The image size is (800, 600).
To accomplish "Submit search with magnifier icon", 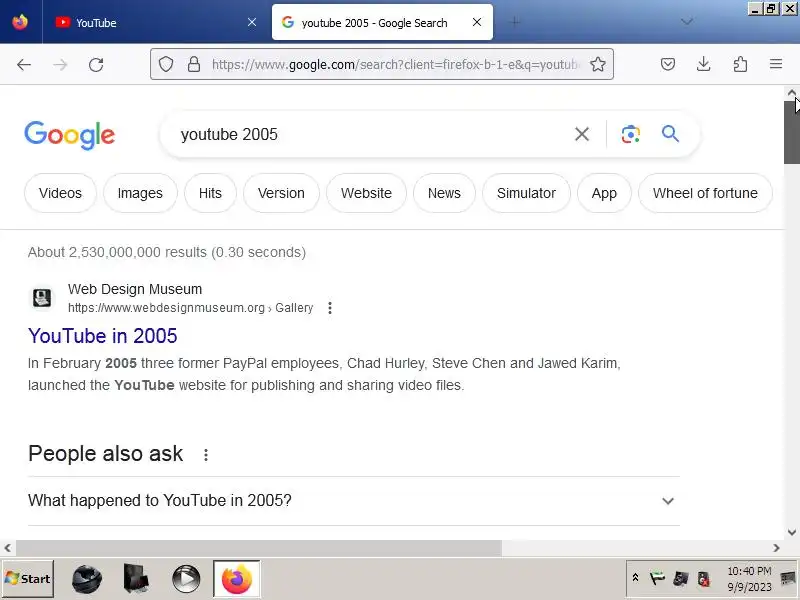I will (670, 134).
